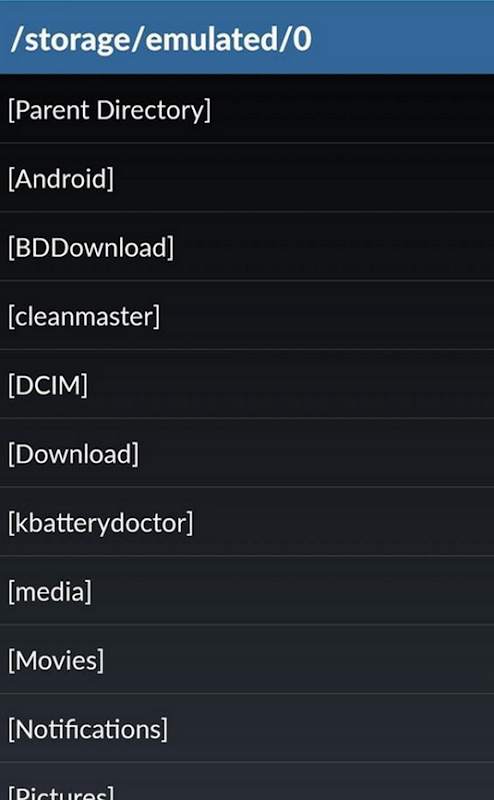Click blank row space beside [DCIM]

point(291,385)
